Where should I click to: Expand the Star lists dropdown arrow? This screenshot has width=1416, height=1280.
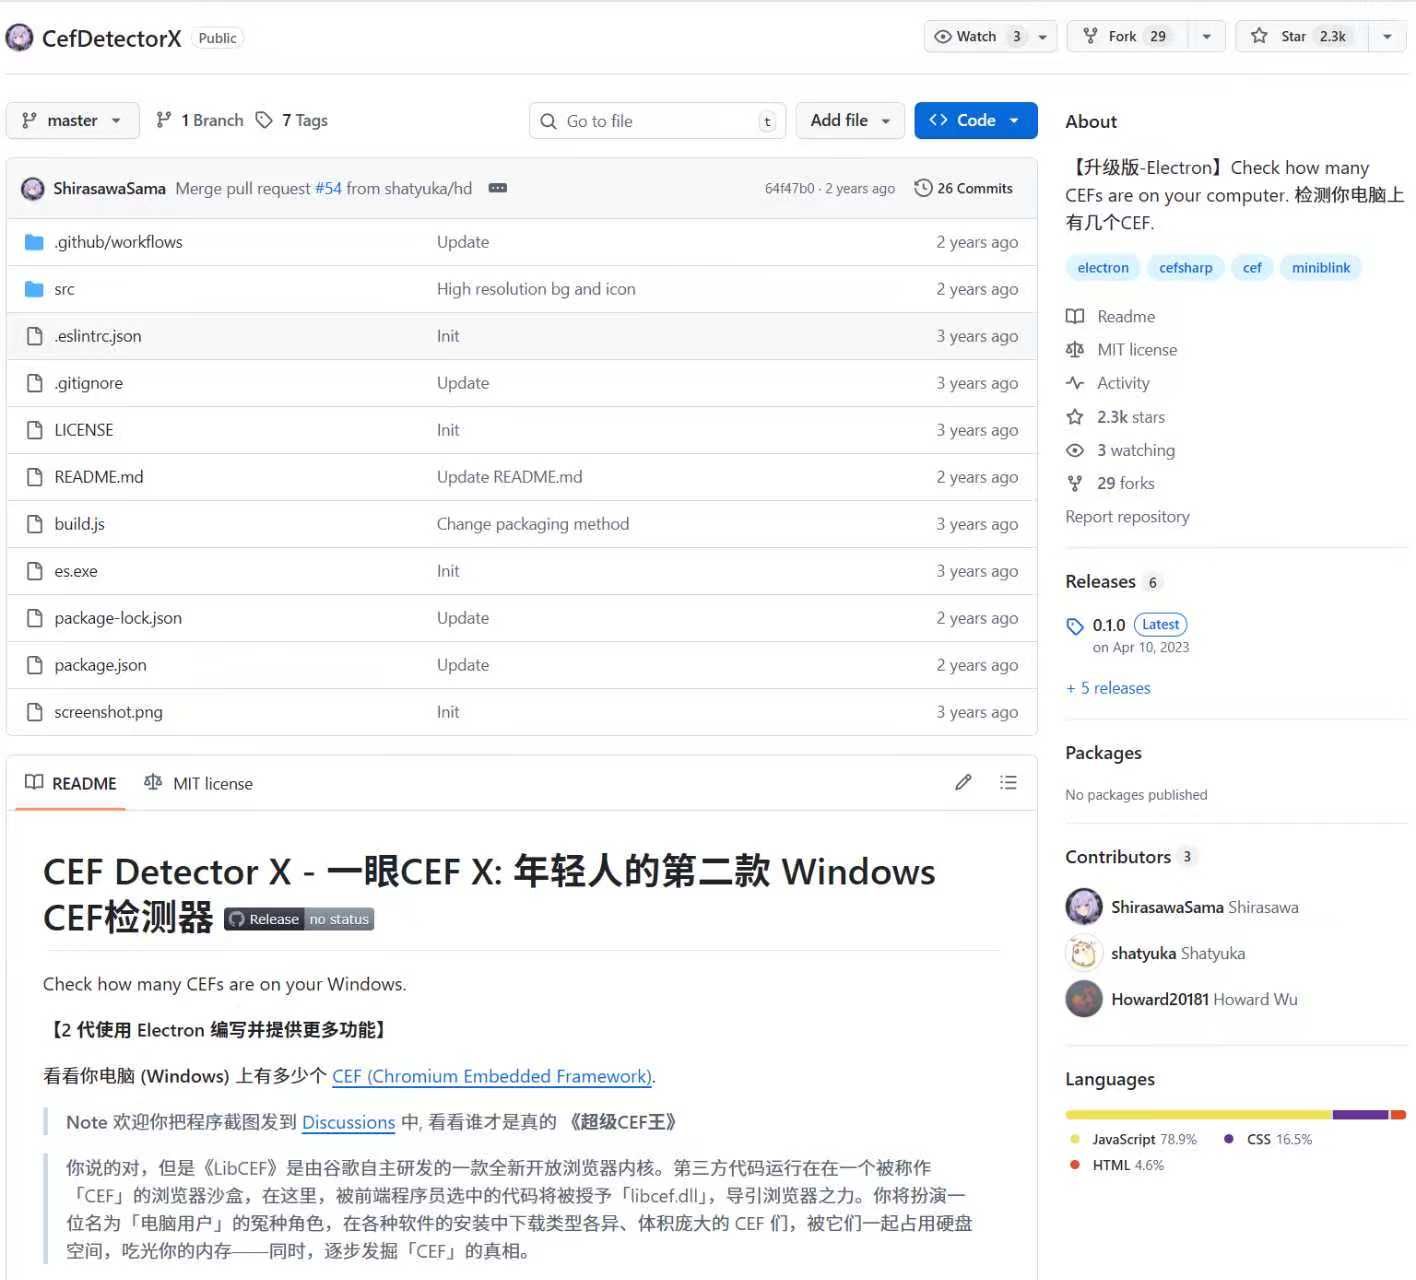pos(1388,37)
